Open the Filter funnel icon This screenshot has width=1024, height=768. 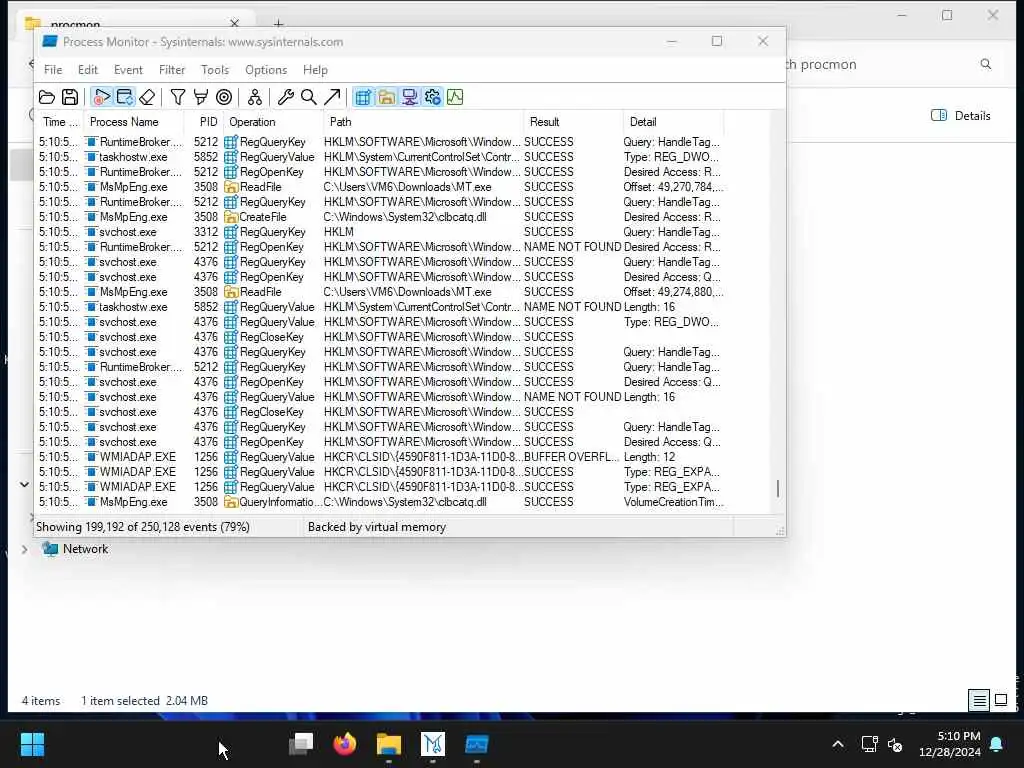(178, 97)
